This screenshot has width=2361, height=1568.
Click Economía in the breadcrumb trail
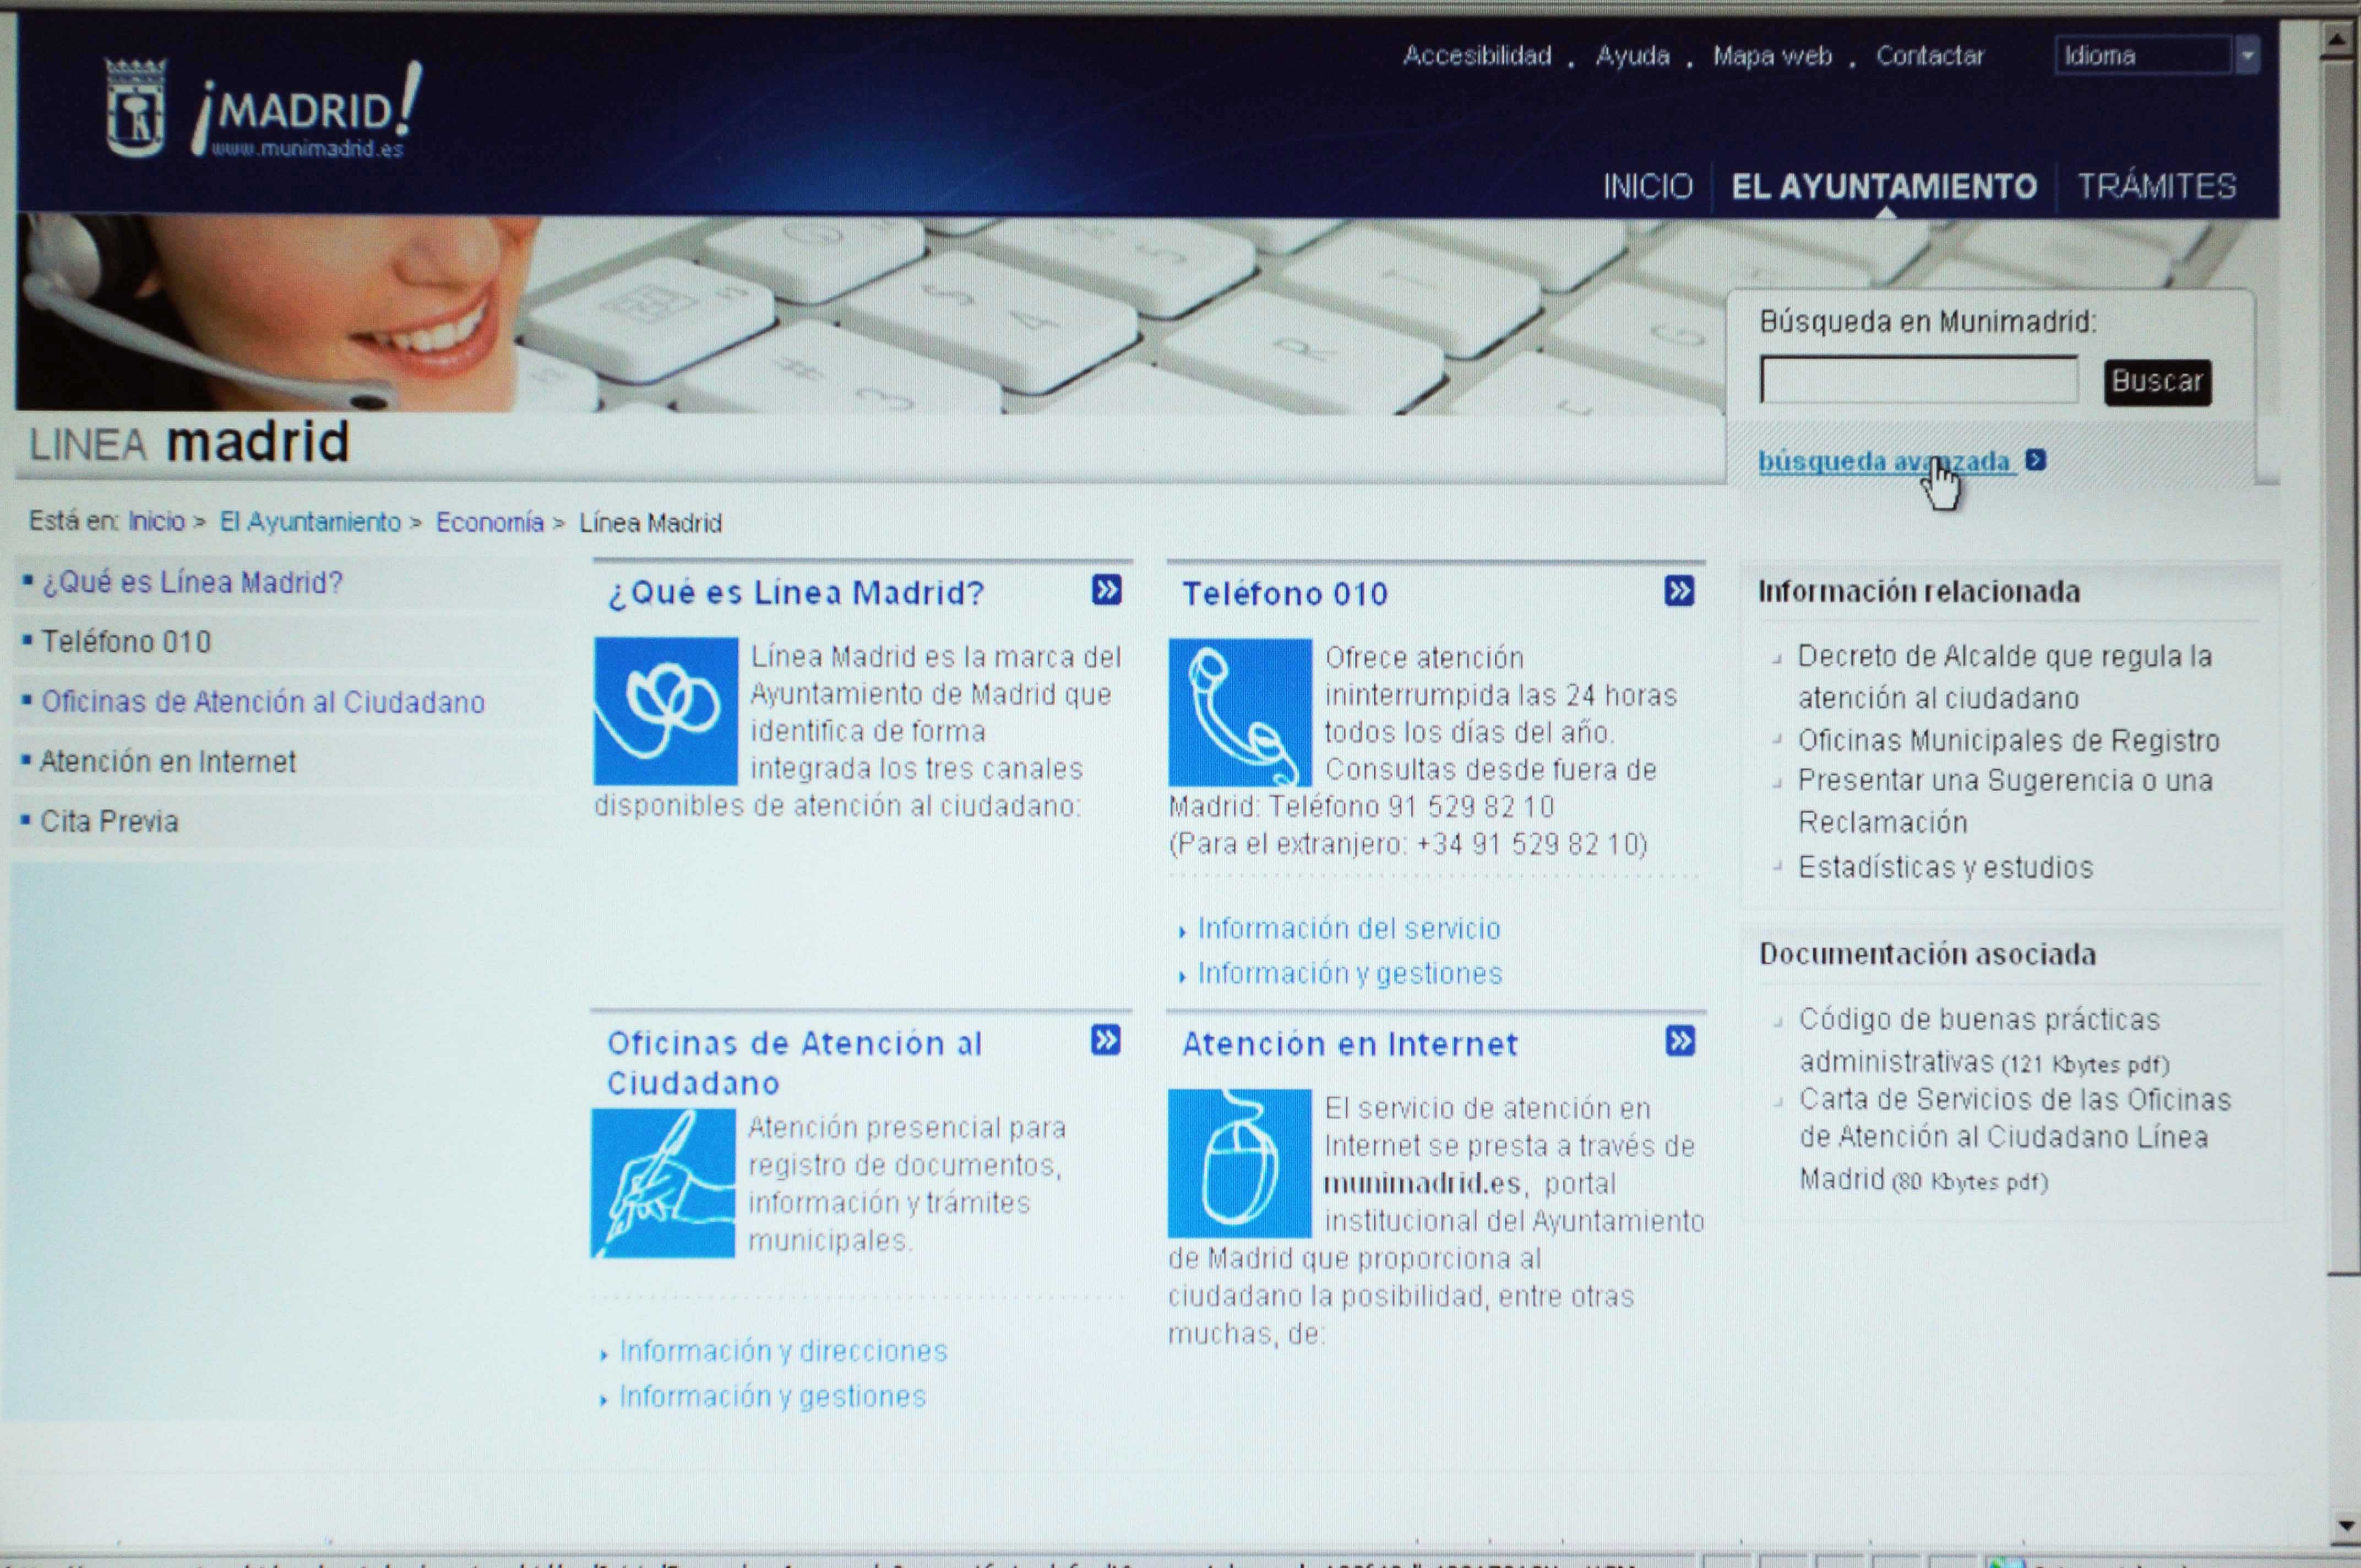coord(489,522)
